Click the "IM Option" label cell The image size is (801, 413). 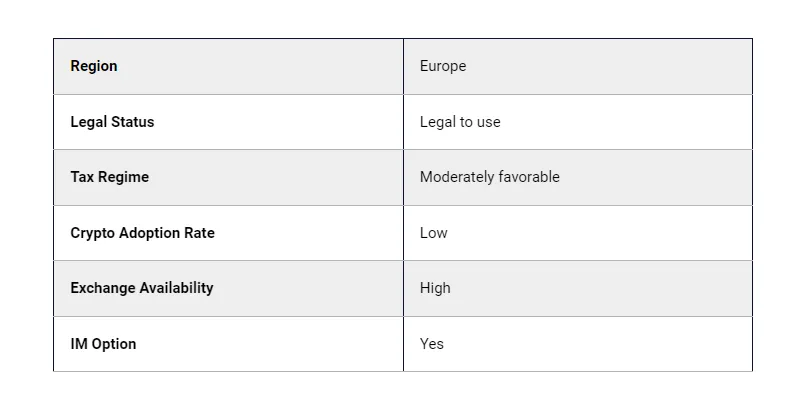[103, 344]
